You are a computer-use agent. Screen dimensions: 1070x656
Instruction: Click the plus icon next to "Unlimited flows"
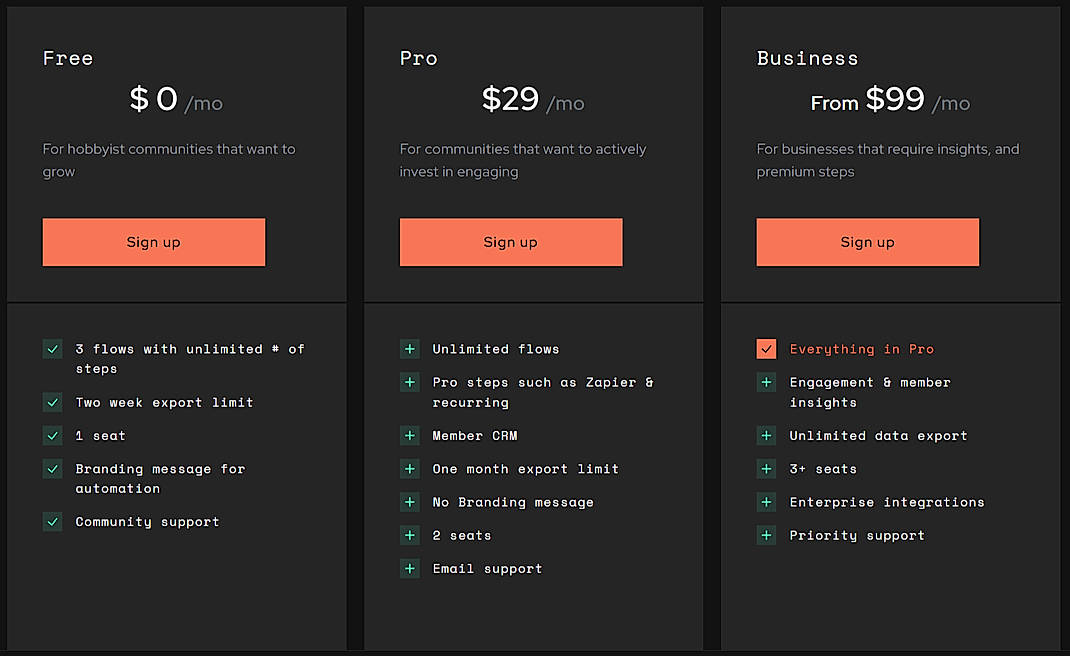(409, 349)
